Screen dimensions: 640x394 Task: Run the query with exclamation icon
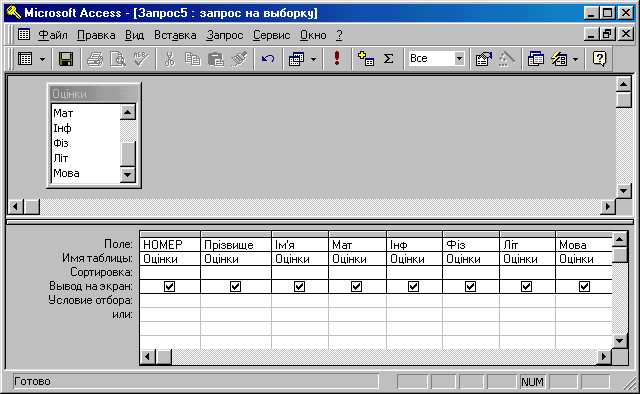[337, 58]
